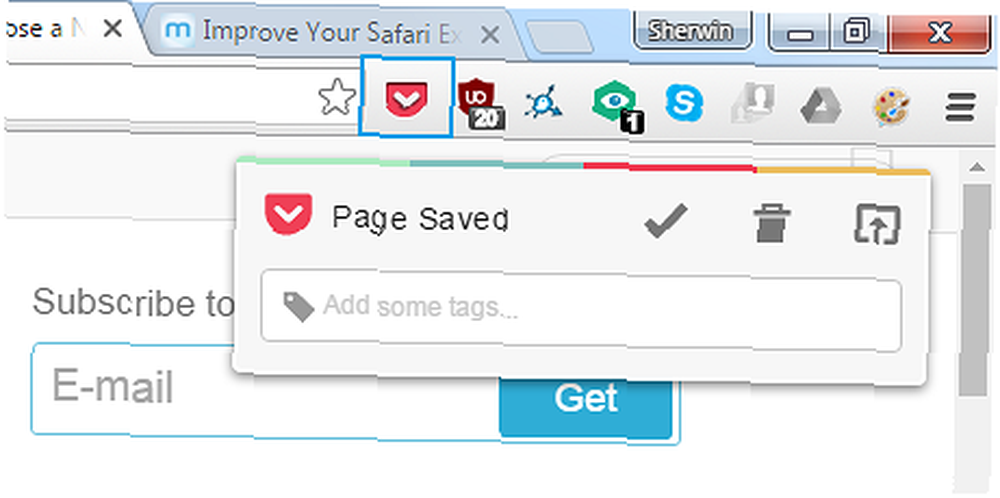
Task: Click the E-mail subscription field
Action: 265,388
